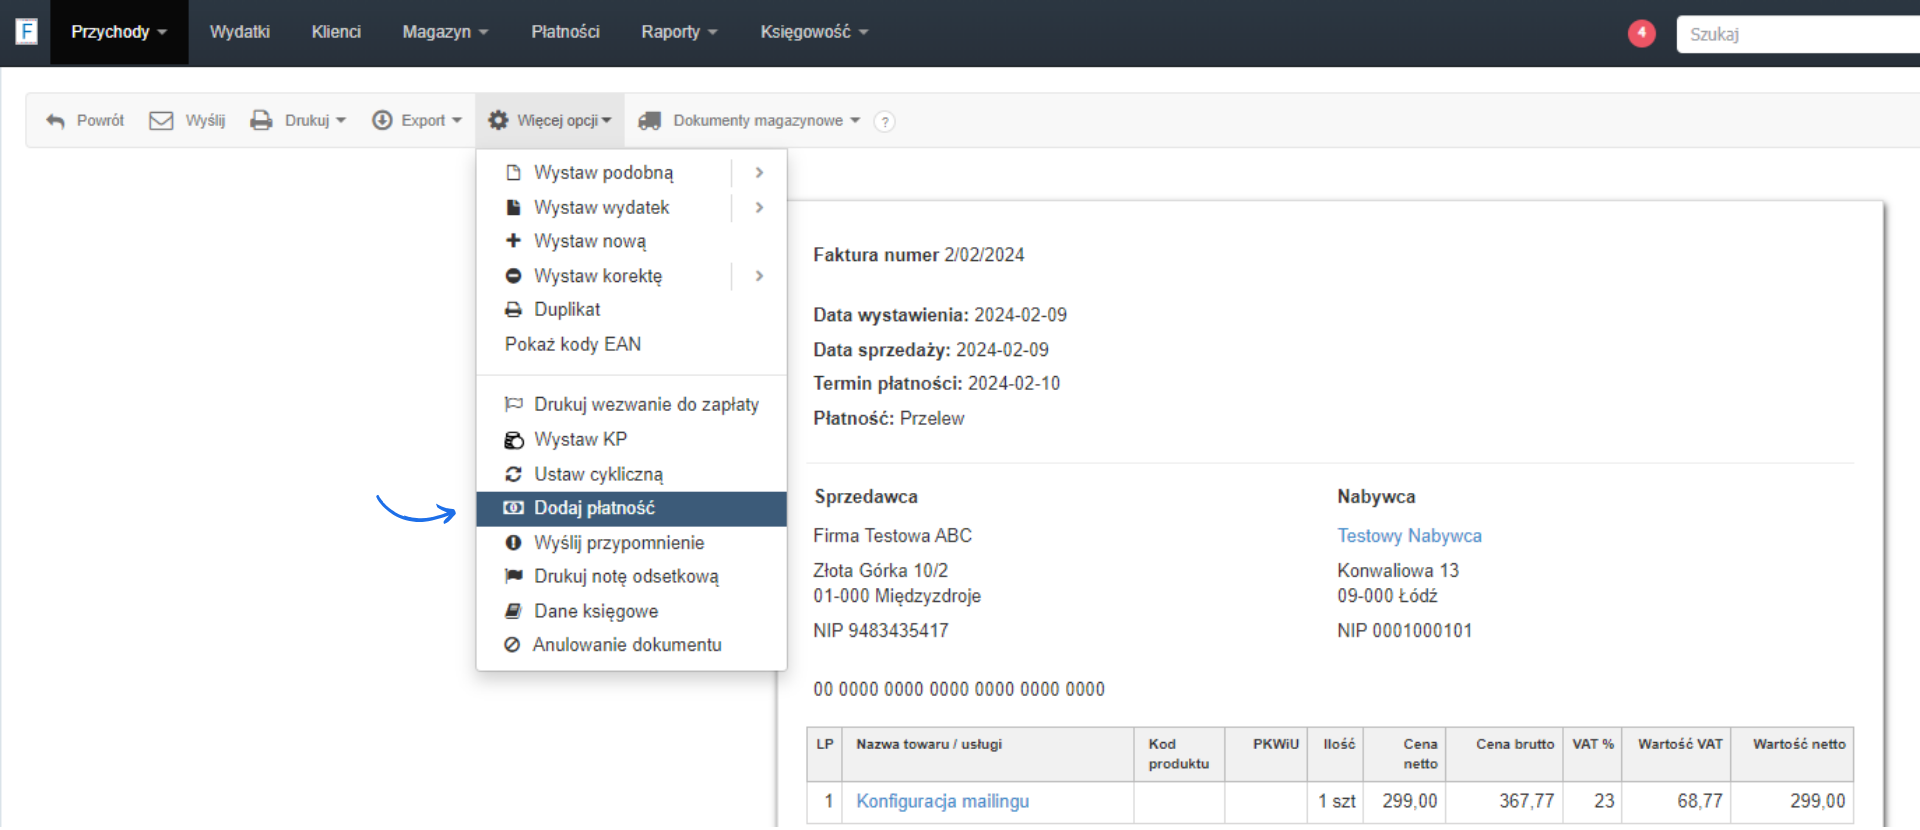Click the red notification badge showing 4
1920x830 pixels.
click(1641, 33)
